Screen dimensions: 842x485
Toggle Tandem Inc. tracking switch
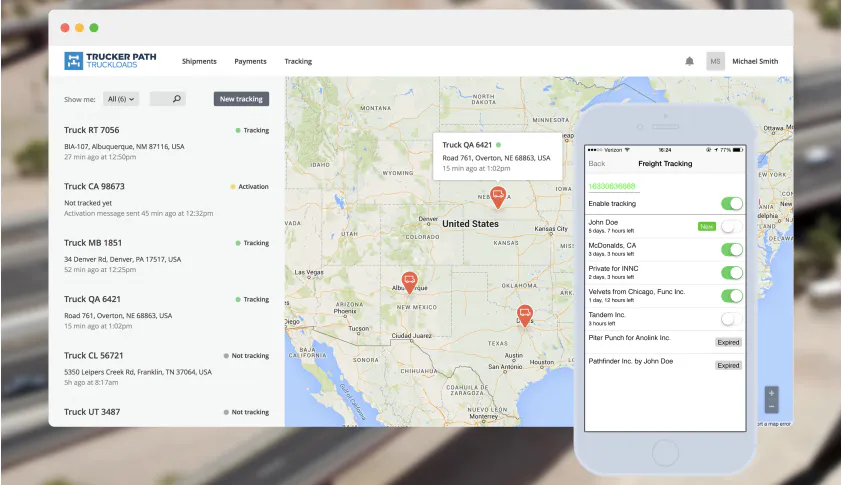coord(731,319)
